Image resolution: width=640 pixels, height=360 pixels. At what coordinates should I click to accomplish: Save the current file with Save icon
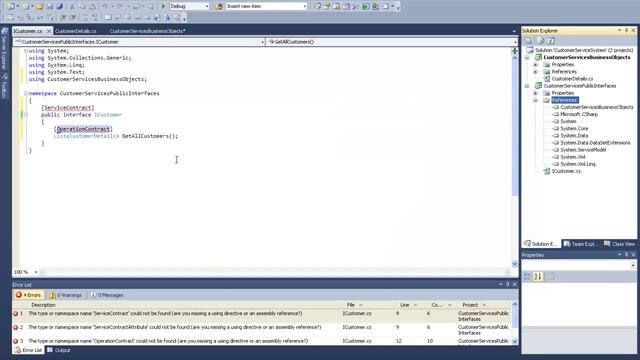tap(50, 6)
